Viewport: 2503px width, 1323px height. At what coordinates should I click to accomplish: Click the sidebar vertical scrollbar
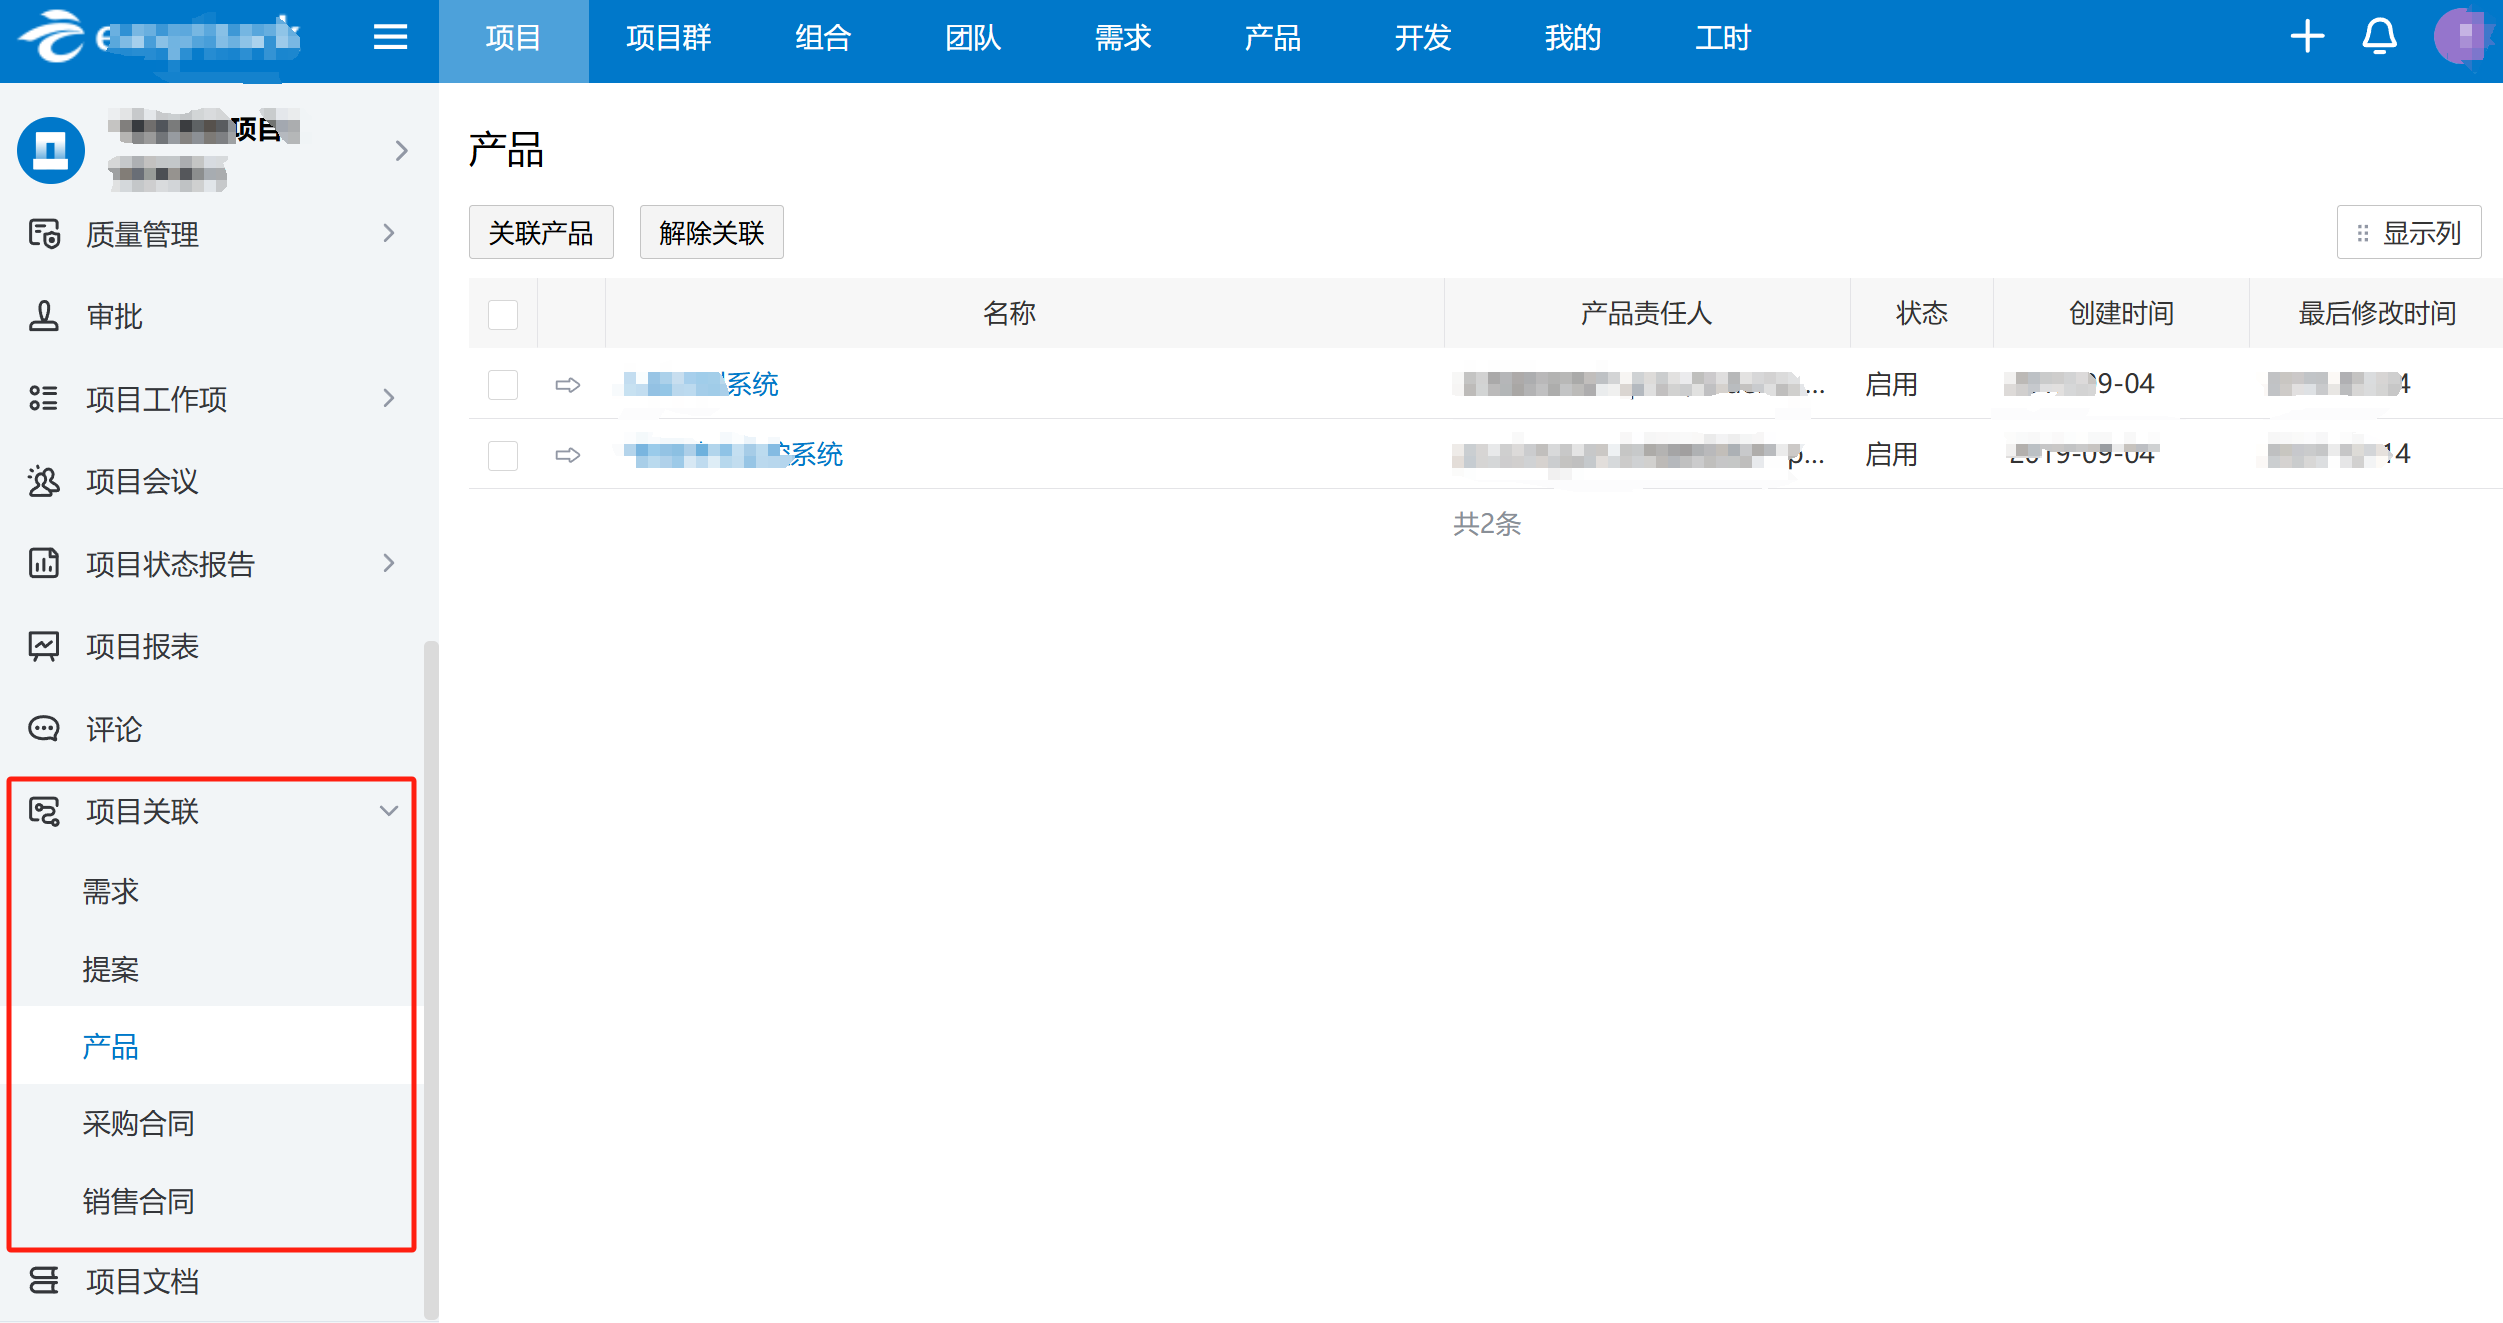click(x=431, y=980)
